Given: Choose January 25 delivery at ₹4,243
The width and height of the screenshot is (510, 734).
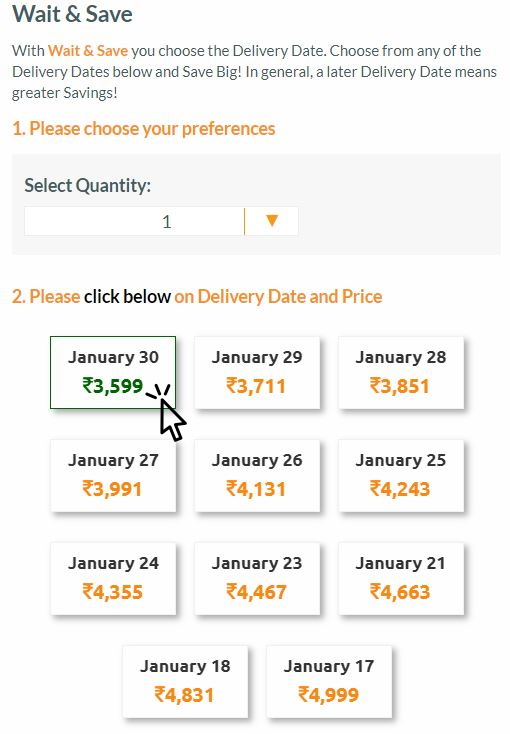Looking at the screenshot, I should coord(401,475).
